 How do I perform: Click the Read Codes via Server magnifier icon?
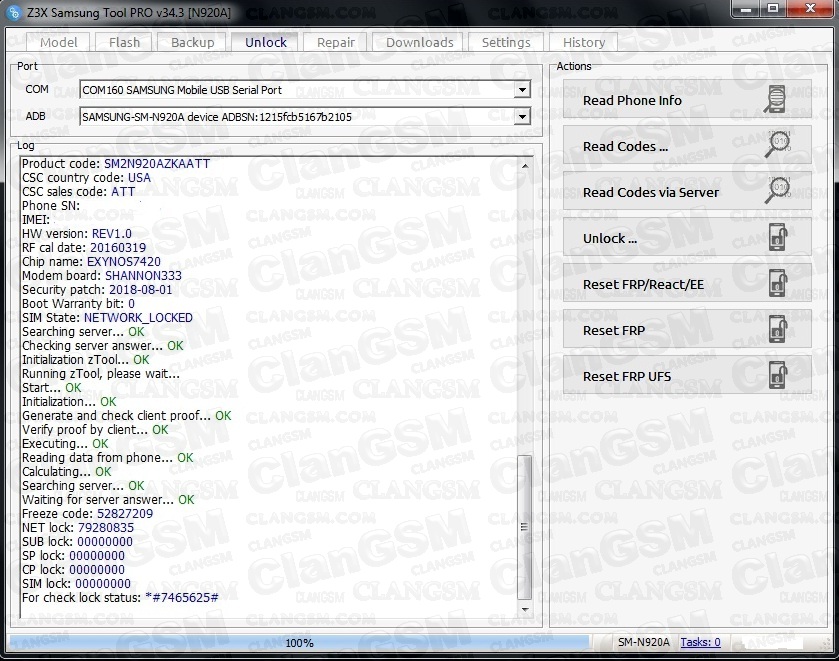(x=777, y=191)
